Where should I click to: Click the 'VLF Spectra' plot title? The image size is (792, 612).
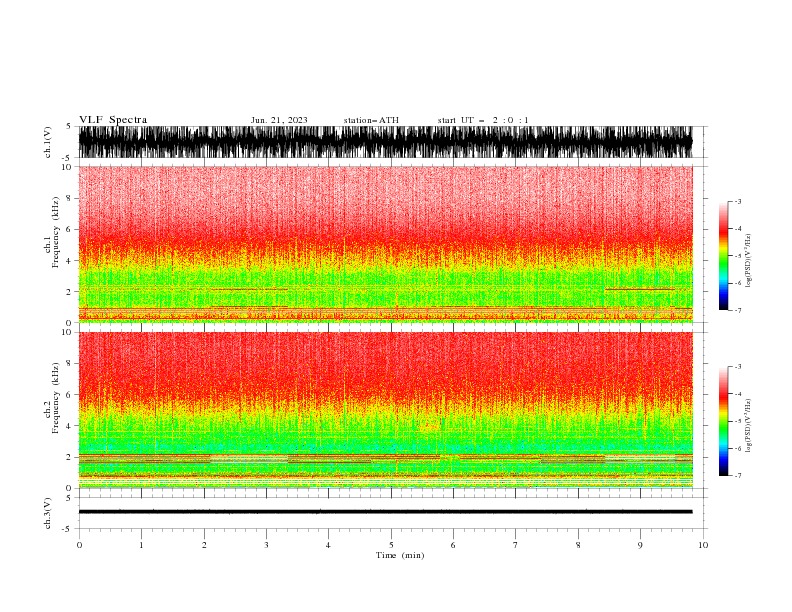click(113, 120)
